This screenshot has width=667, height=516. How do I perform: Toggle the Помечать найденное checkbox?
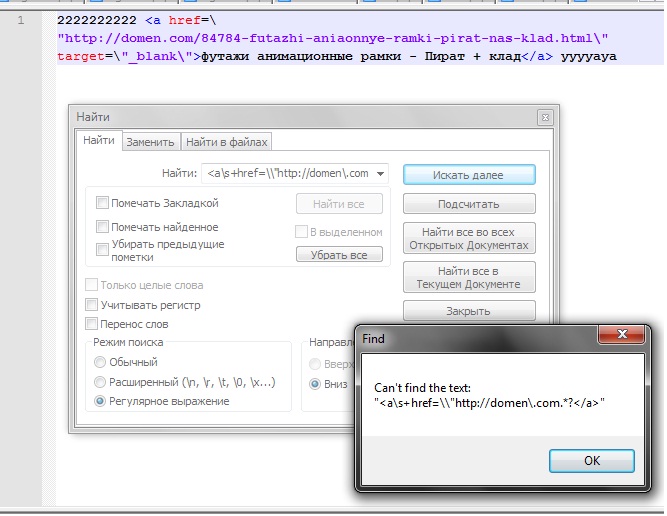pyautogui.click(x=102, y=227)
